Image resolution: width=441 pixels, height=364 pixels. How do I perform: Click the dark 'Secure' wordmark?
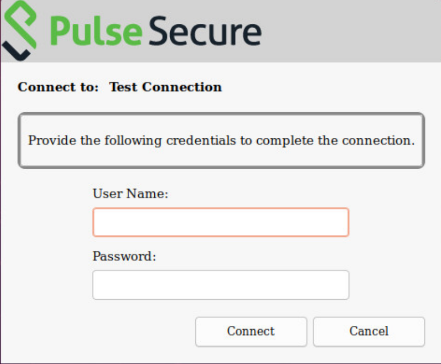[x=205, y=31]
